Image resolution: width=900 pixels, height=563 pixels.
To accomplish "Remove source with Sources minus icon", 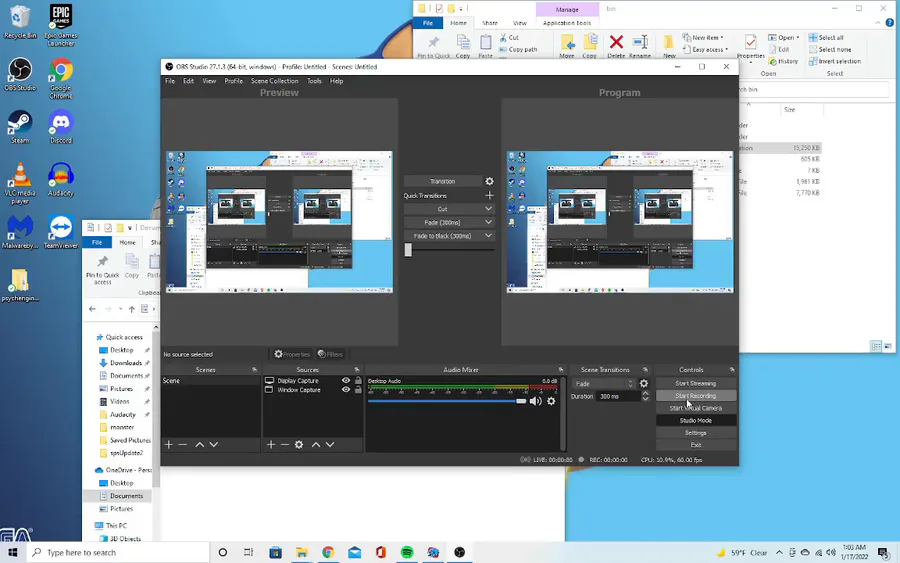I will click(x=285, y=444).
